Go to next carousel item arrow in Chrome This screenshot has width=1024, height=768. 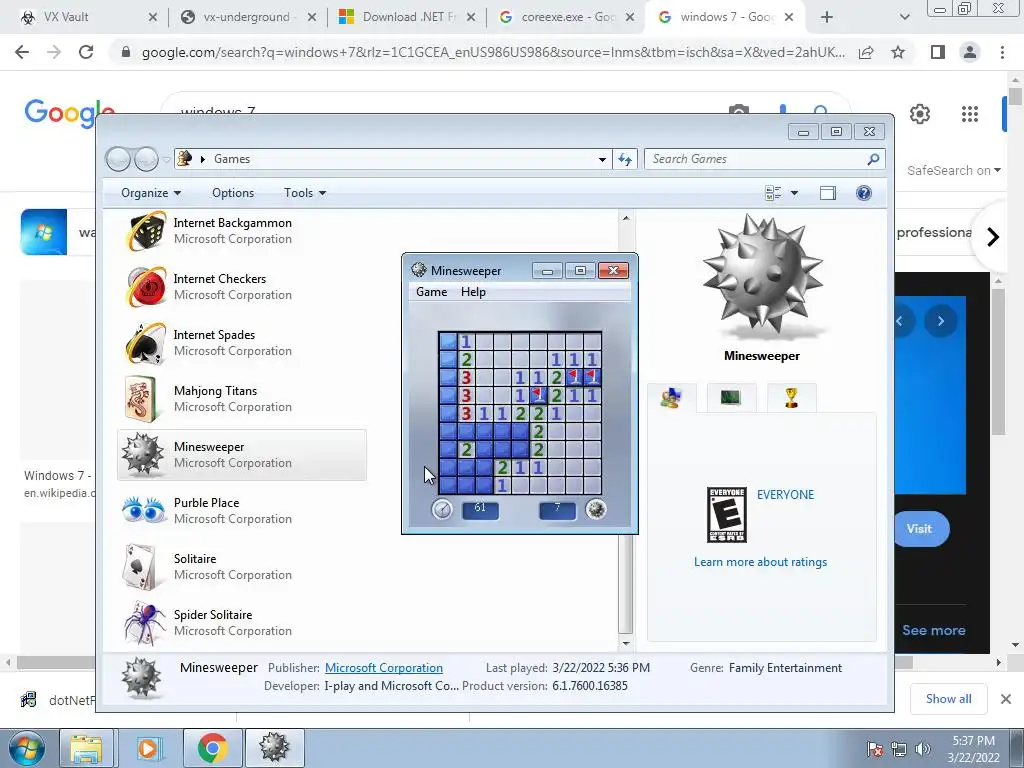coord(992,236)
